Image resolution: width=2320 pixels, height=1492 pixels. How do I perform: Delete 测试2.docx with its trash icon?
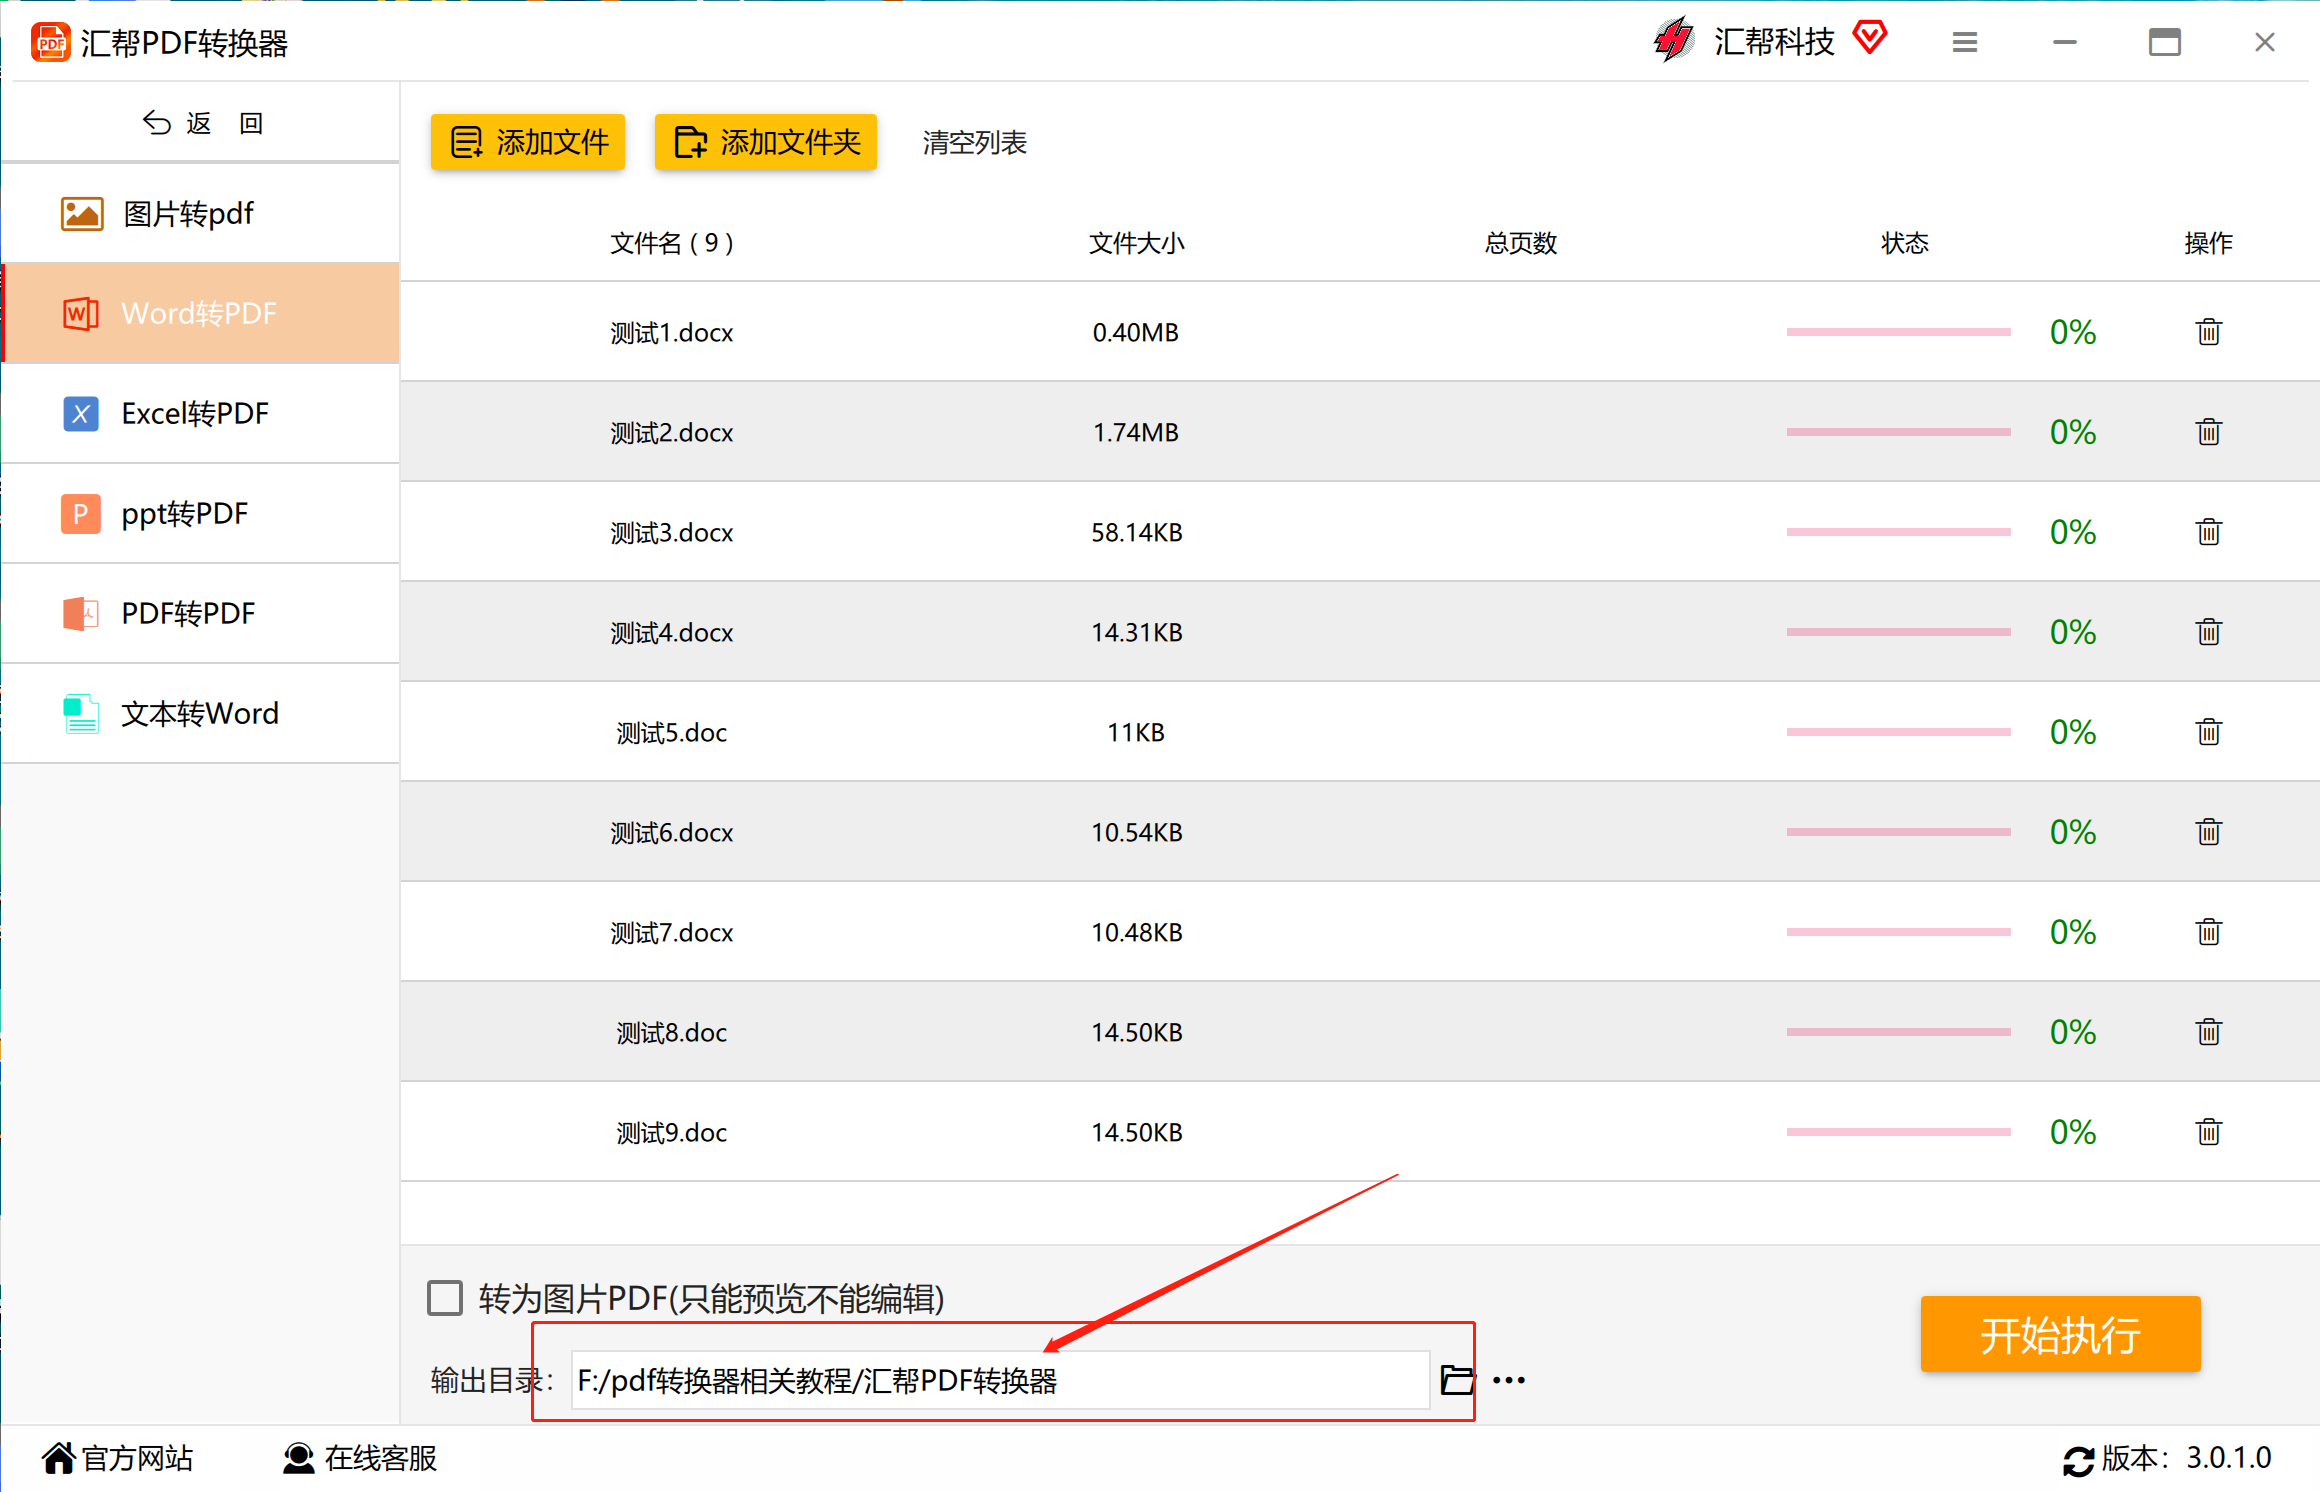point(2208,431)
